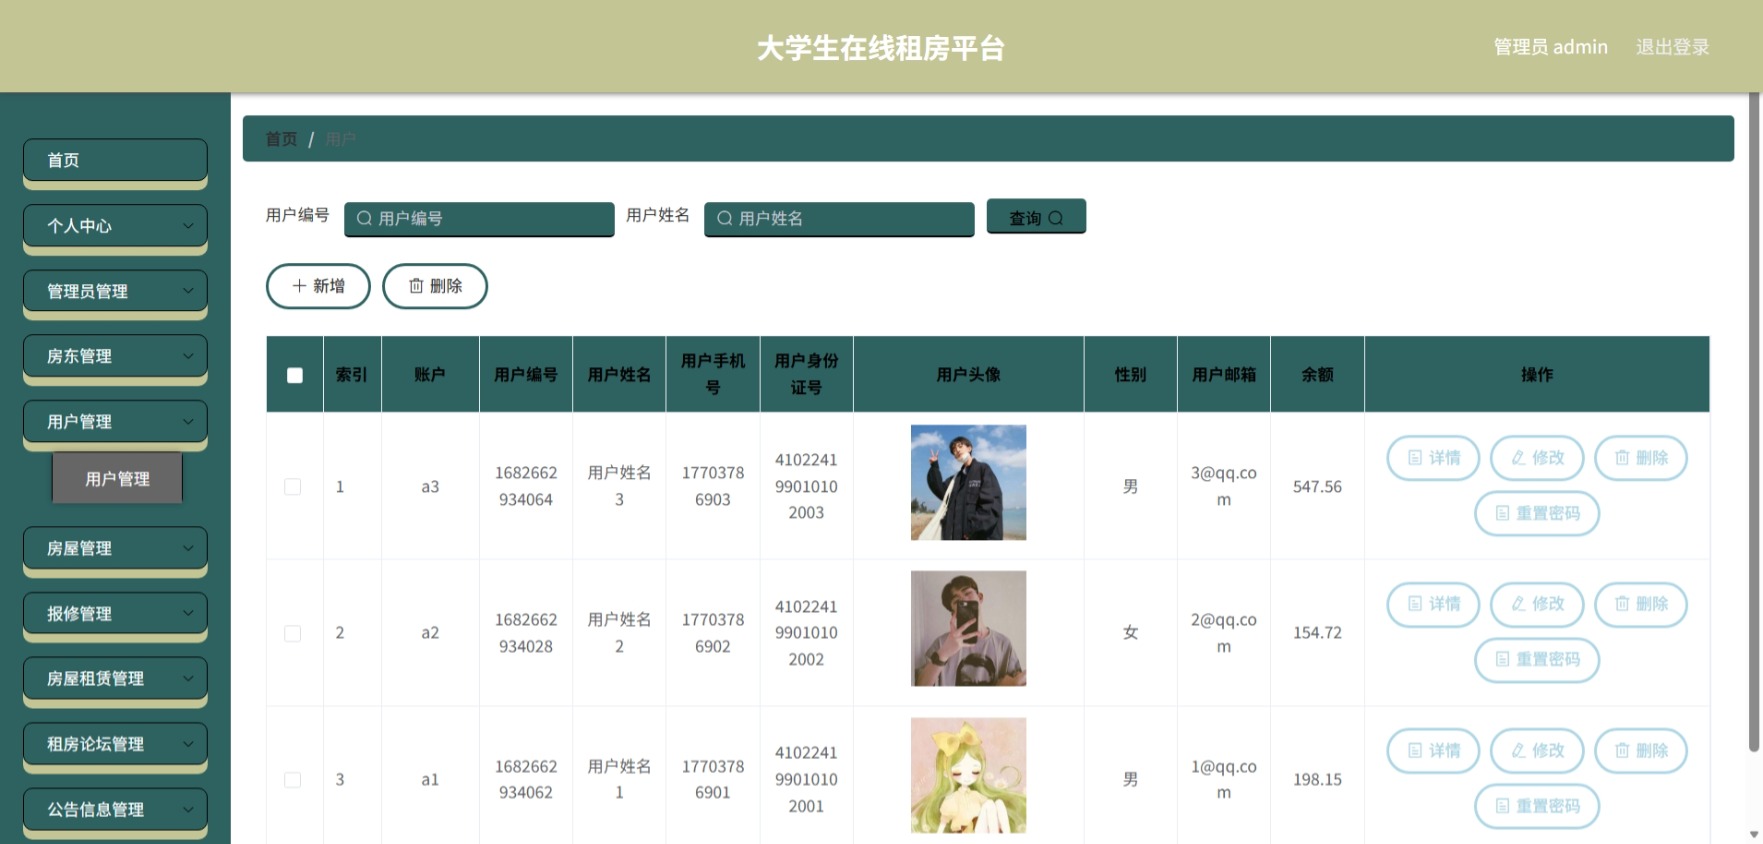Image resolution: width=1763 pixels, height=844 pixels.
Task: Expand the 房屋管理 sidebar menu
Action: [115, 548]
